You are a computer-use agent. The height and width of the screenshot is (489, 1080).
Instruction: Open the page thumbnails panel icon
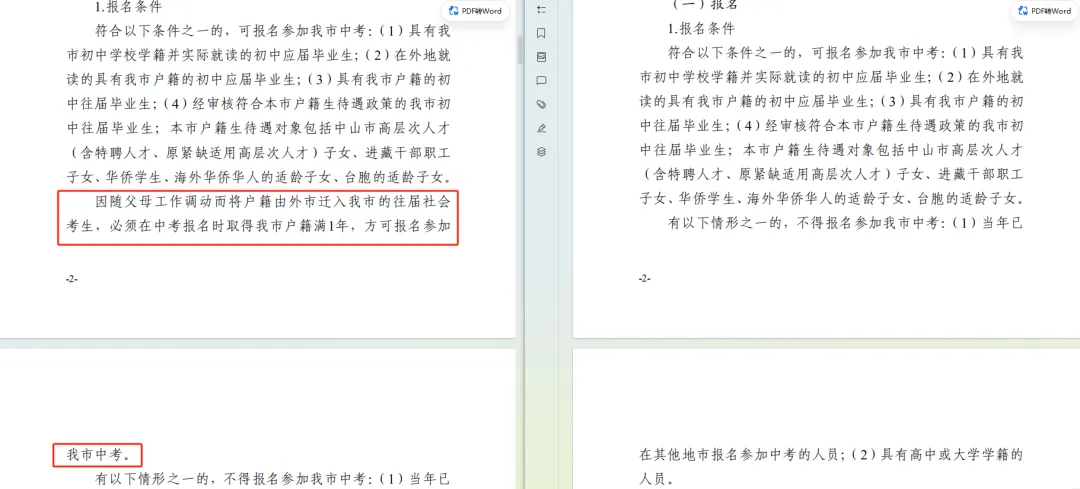(x=541, y=56)
